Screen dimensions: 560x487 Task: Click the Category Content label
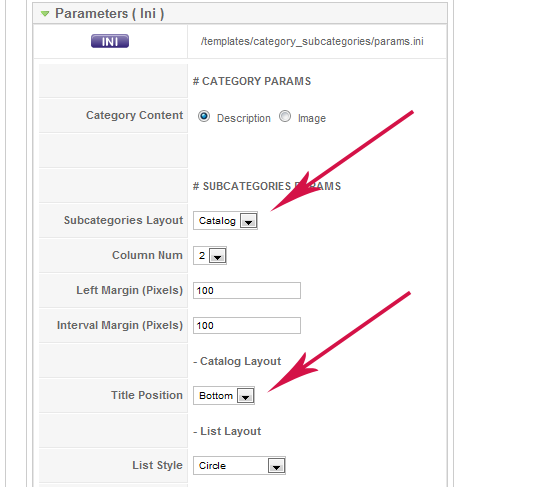(x=135, y=115)
